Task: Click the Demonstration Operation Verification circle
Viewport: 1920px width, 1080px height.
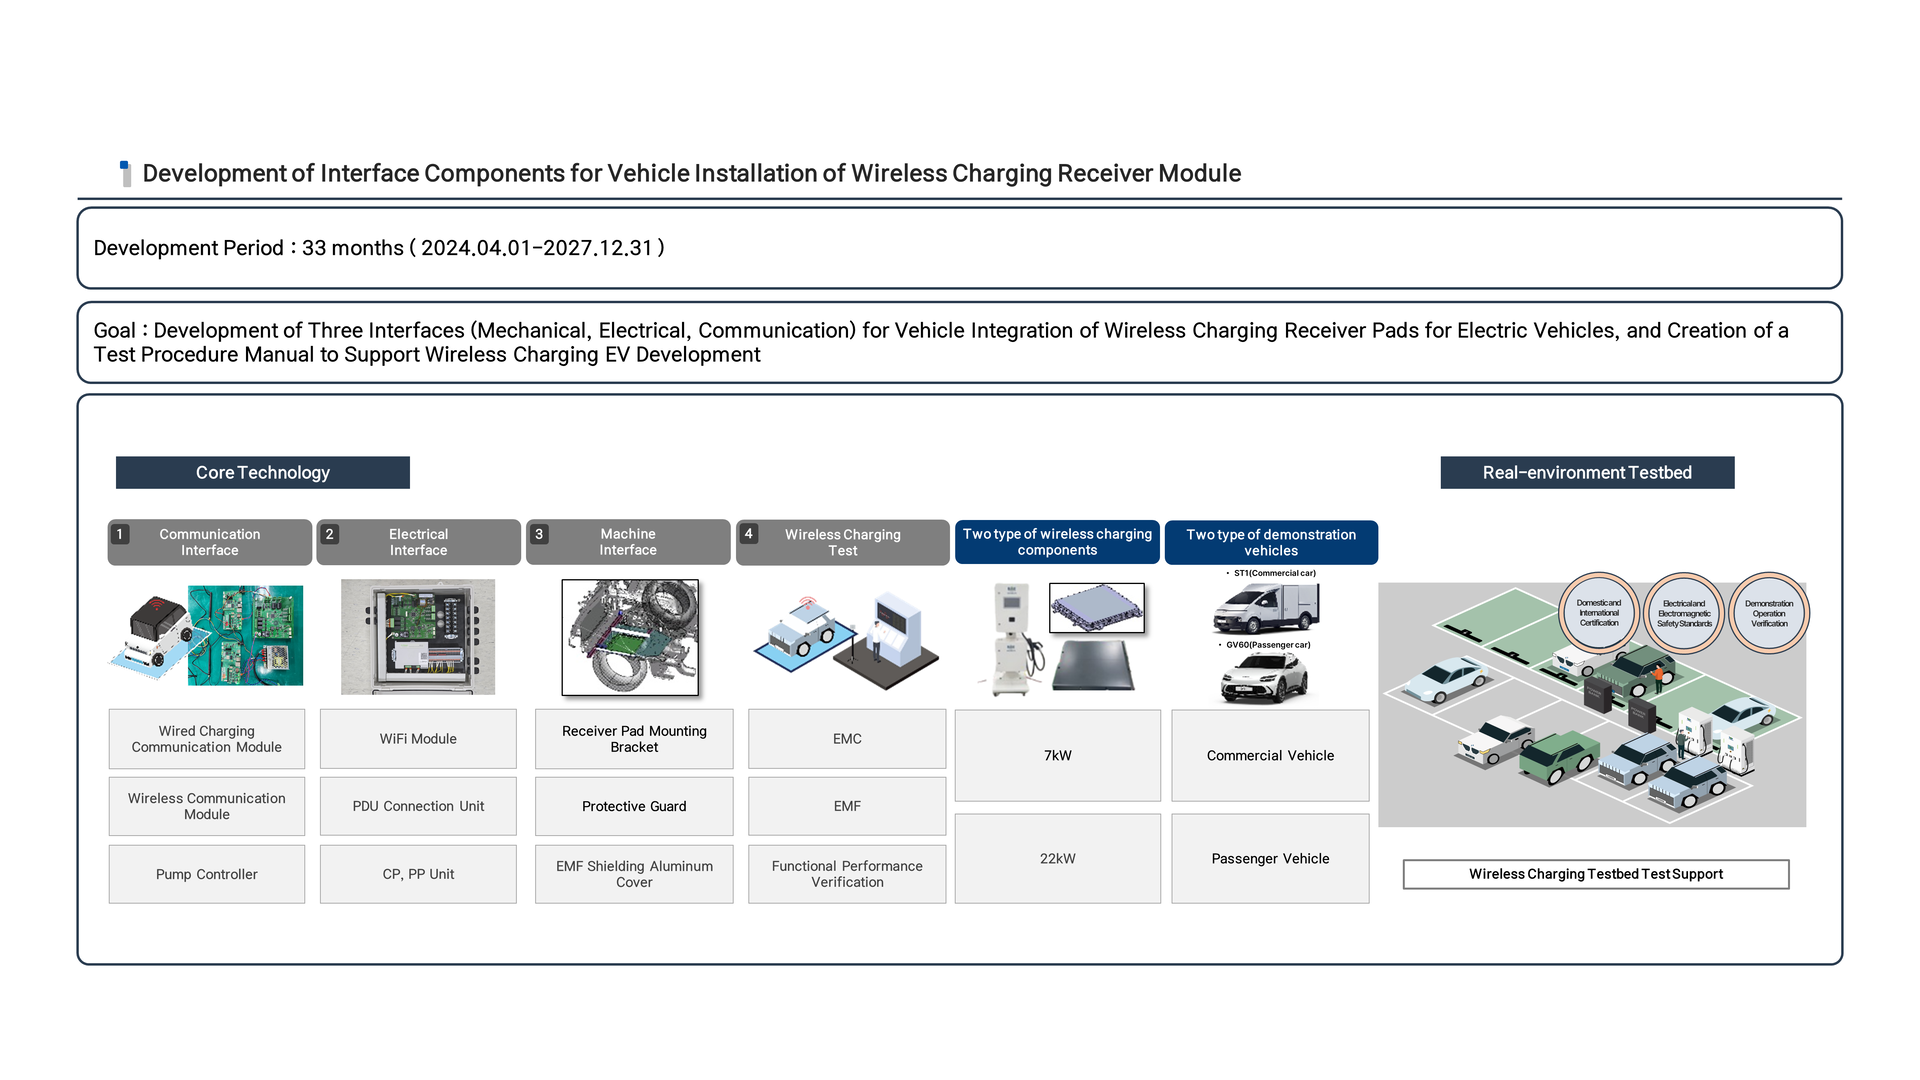Action: click(1768, 613)
